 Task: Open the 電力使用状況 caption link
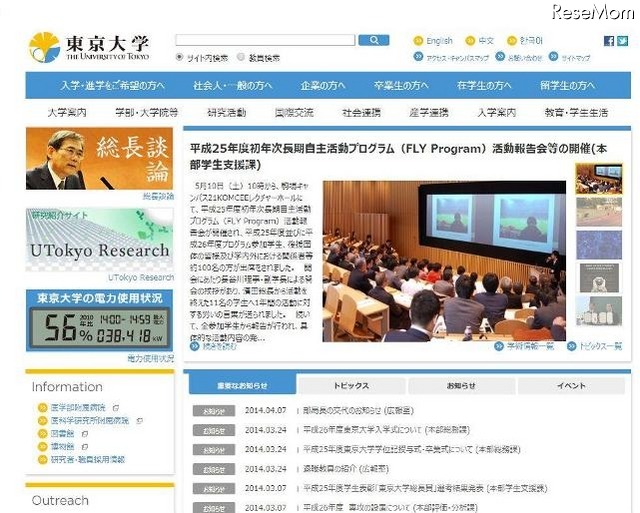point(151,358)
